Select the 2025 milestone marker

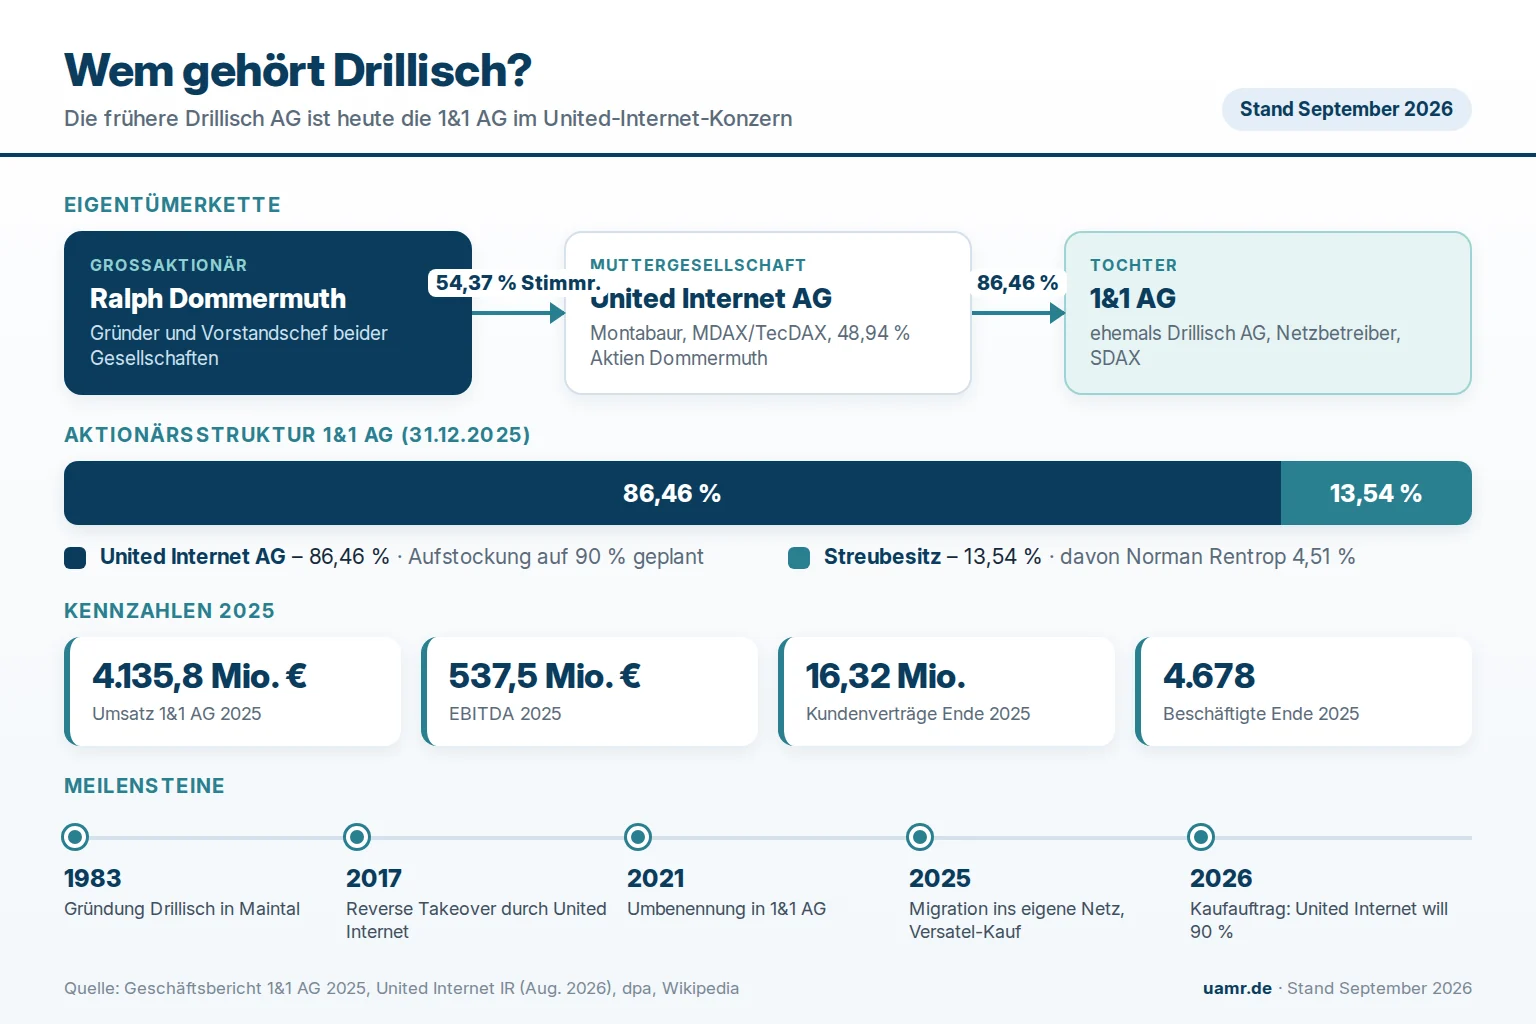(920, 837)
